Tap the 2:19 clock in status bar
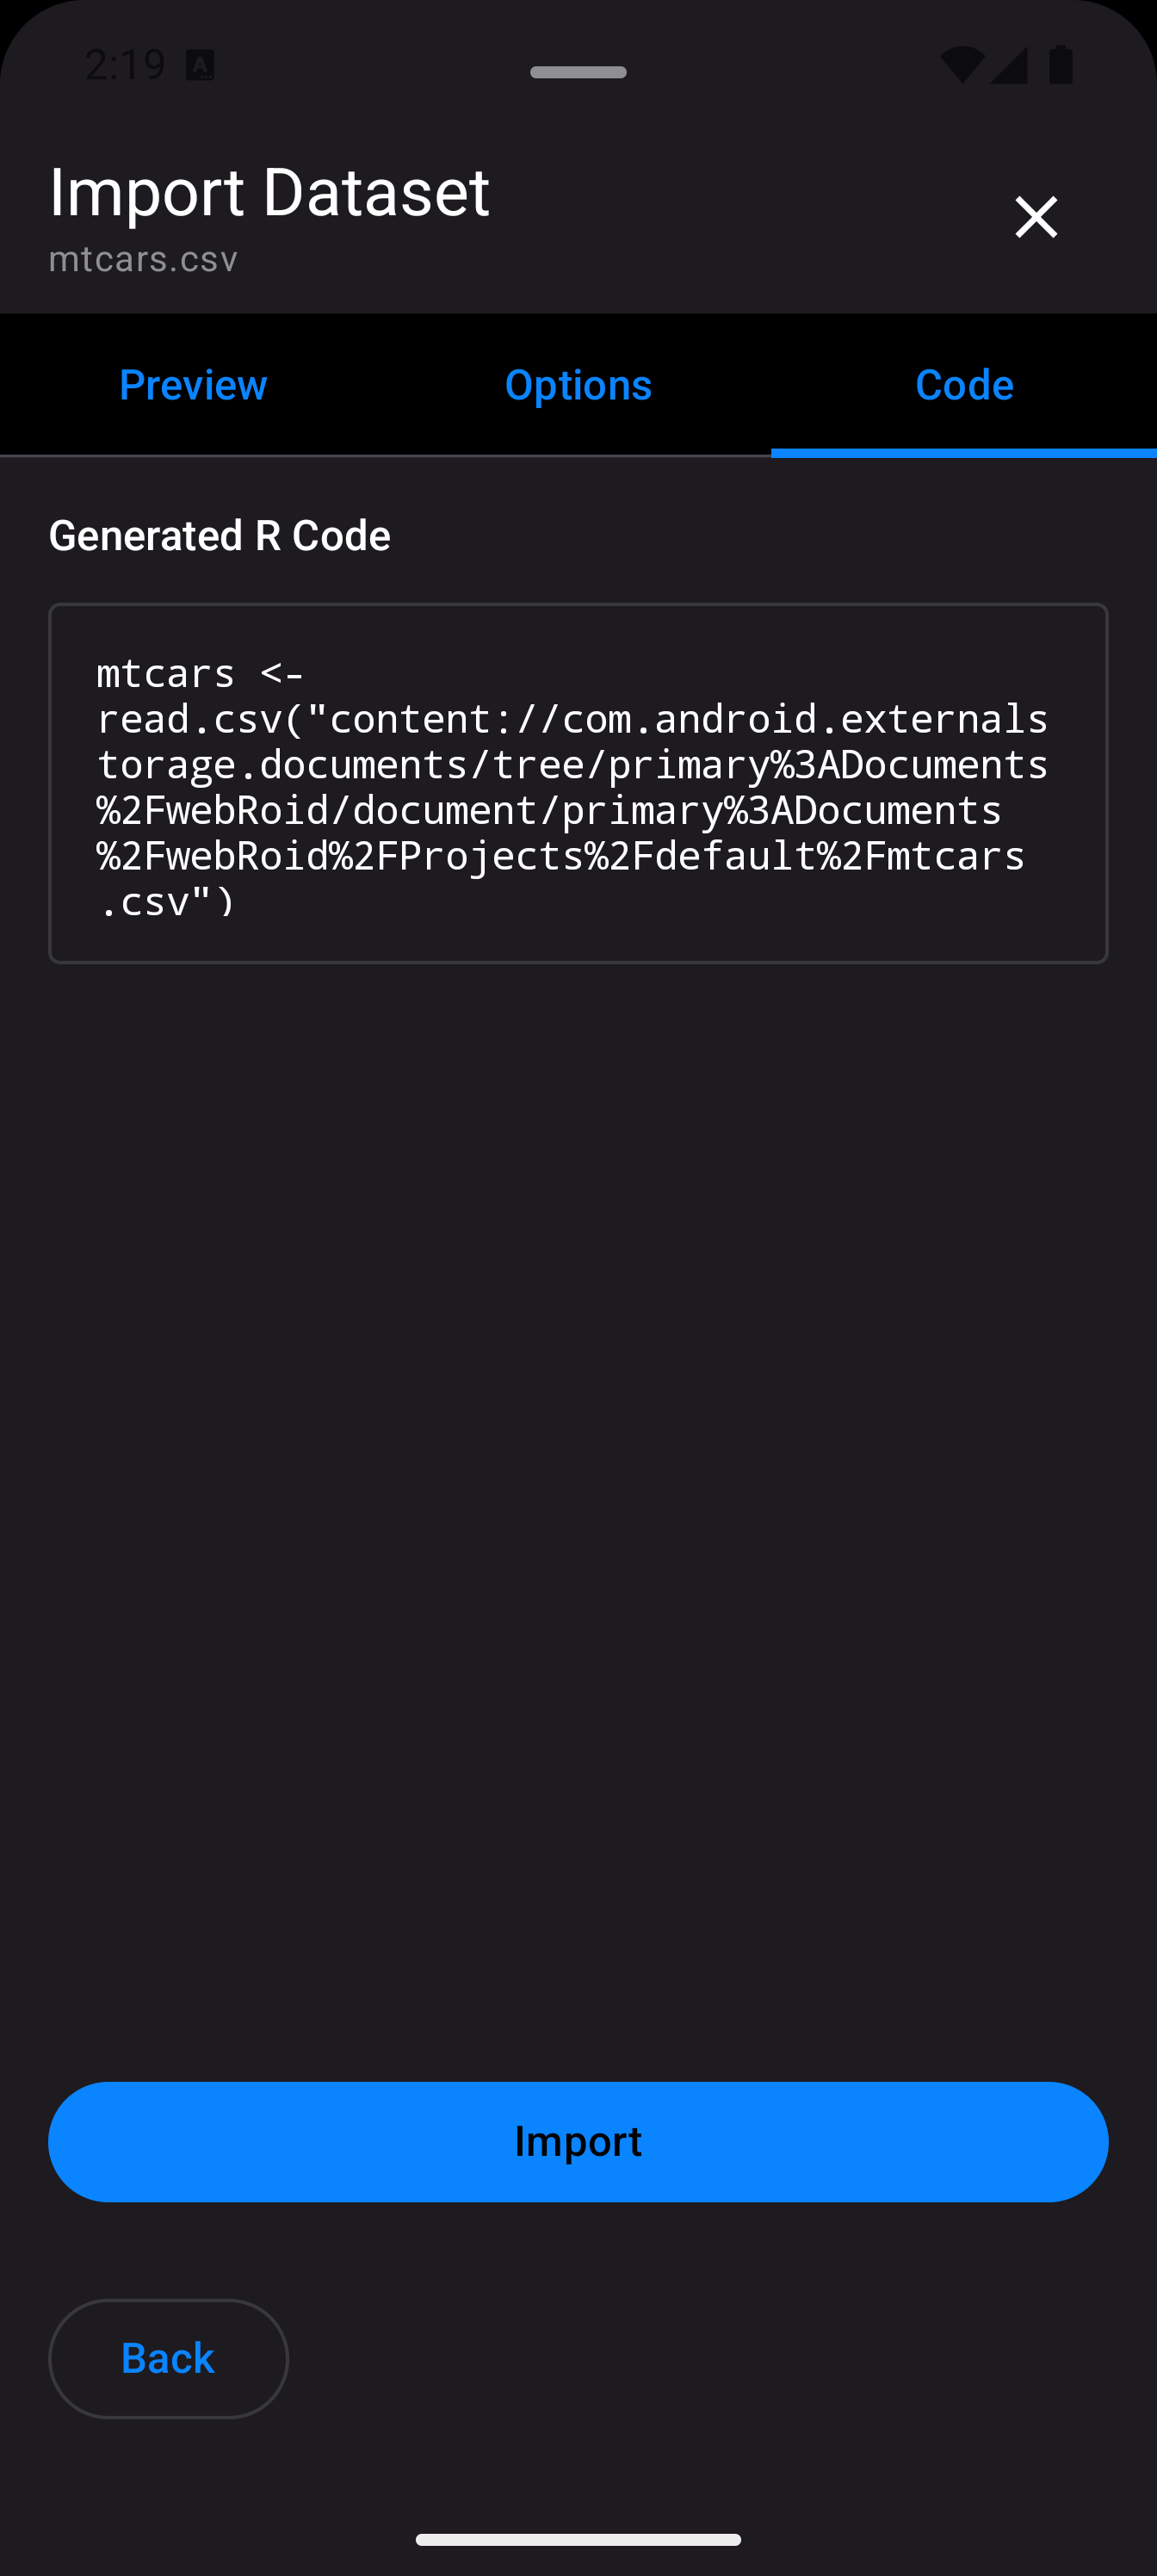The width and height of the screenshot is (1157, 2576). 125,65
